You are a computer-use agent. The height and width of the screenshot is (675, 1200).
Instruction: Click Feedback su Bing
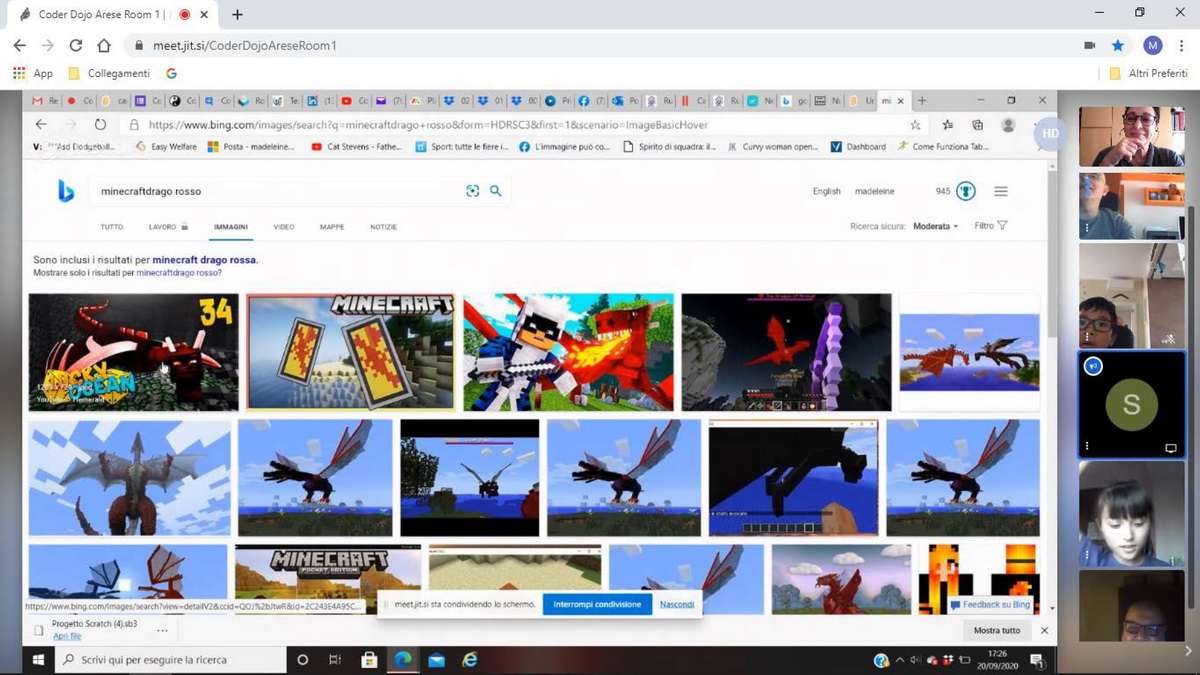point(990,605)
